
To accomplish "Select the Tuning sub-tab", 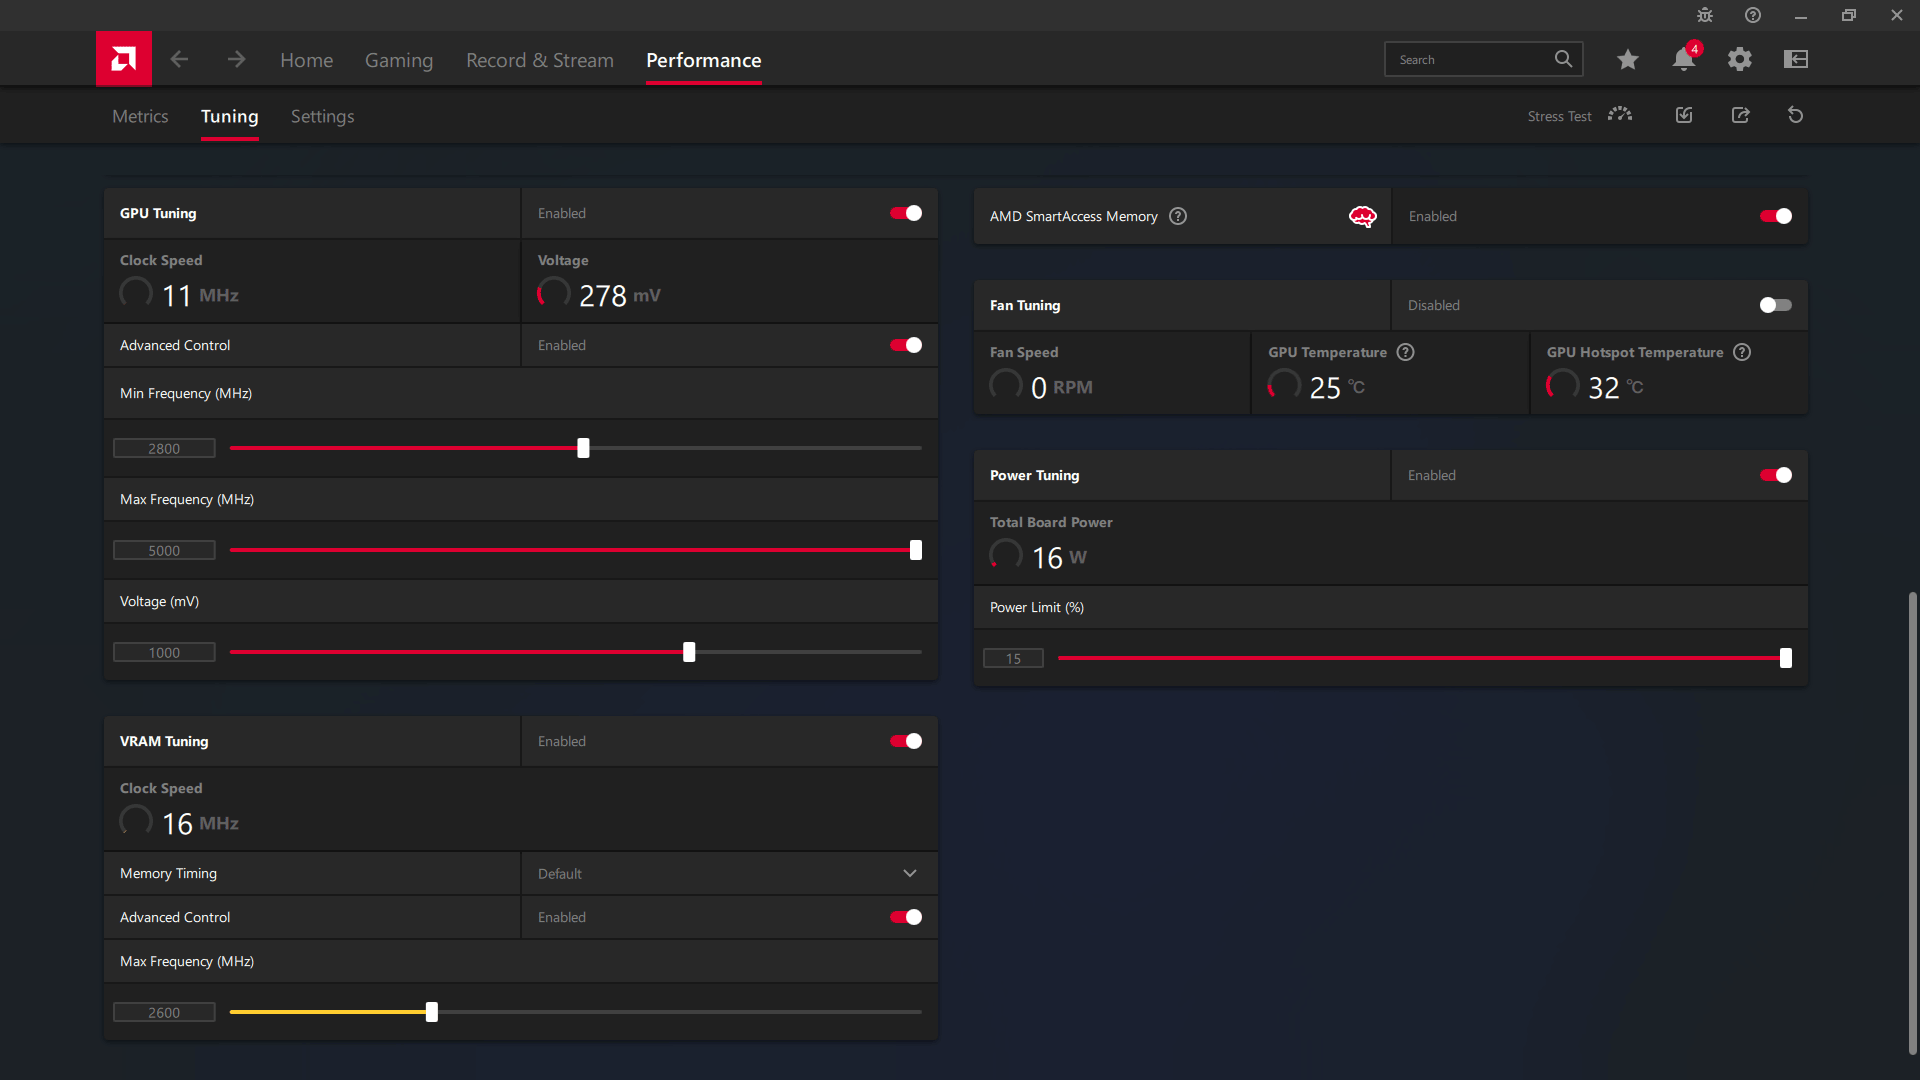I will click(230, 116).
